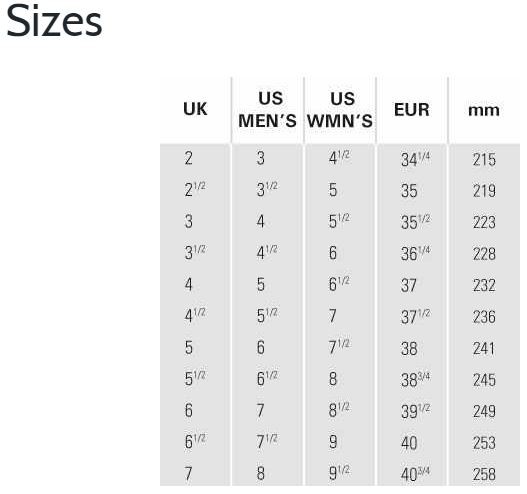Select the US MEN'S column header
This screenshot has height=494, width=527.
[x=268, y=110]
